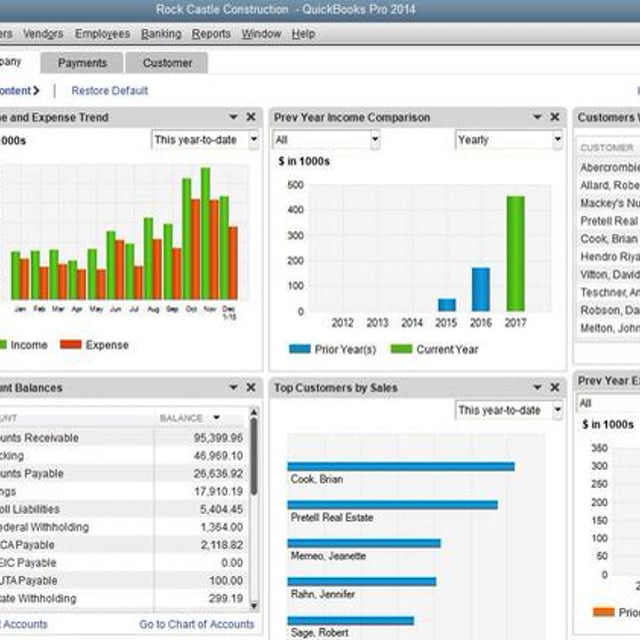Close the Account Balances panel
Viewport: 640px width, 640px height.
pyautogui.click(x=251, y=387)
